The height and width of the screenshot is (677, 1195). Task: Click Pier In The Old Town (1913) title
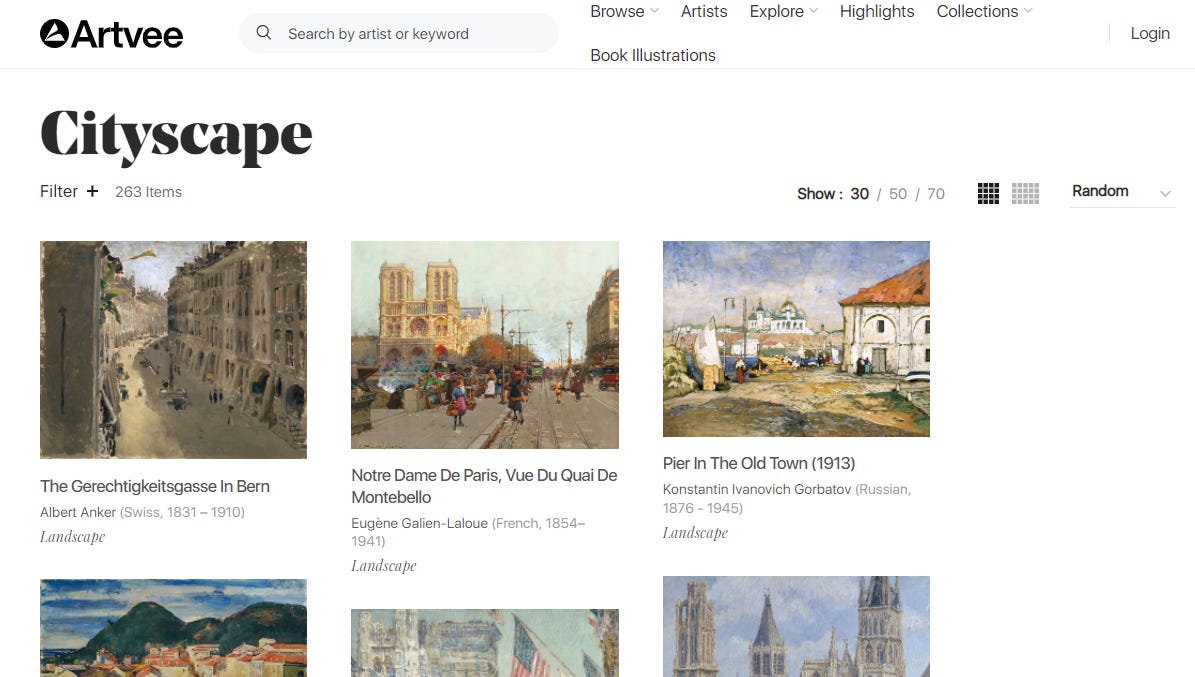758,464
